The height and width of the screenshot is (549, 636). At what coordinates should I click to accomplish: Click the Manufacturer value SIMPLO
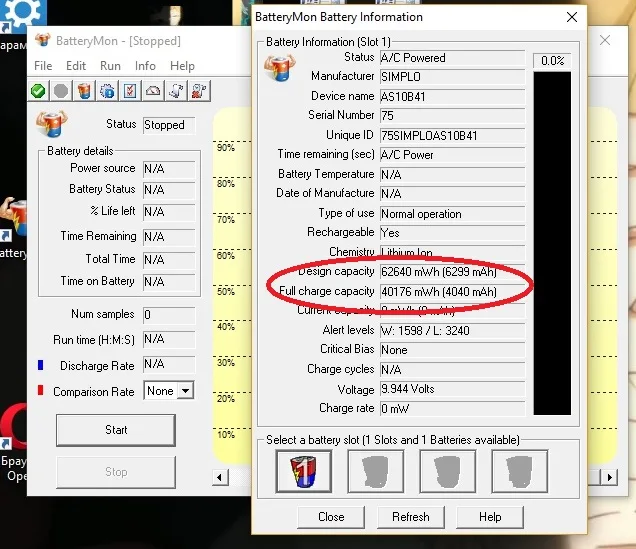(452, 77)
